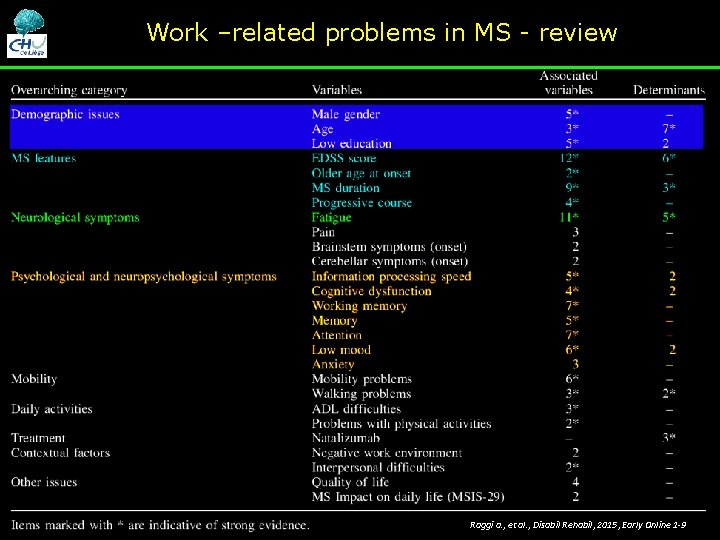Select the 'Contextual factors' category
This screenshot has height=540, width=720.
point(61,453)
